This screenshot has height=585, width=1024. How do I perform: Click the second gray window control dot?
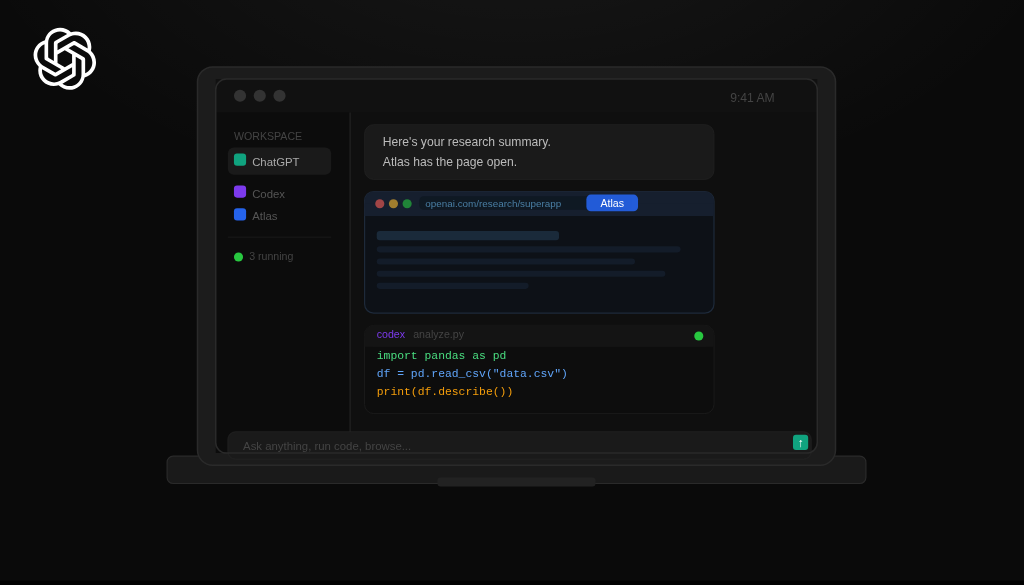click(259, 96)
